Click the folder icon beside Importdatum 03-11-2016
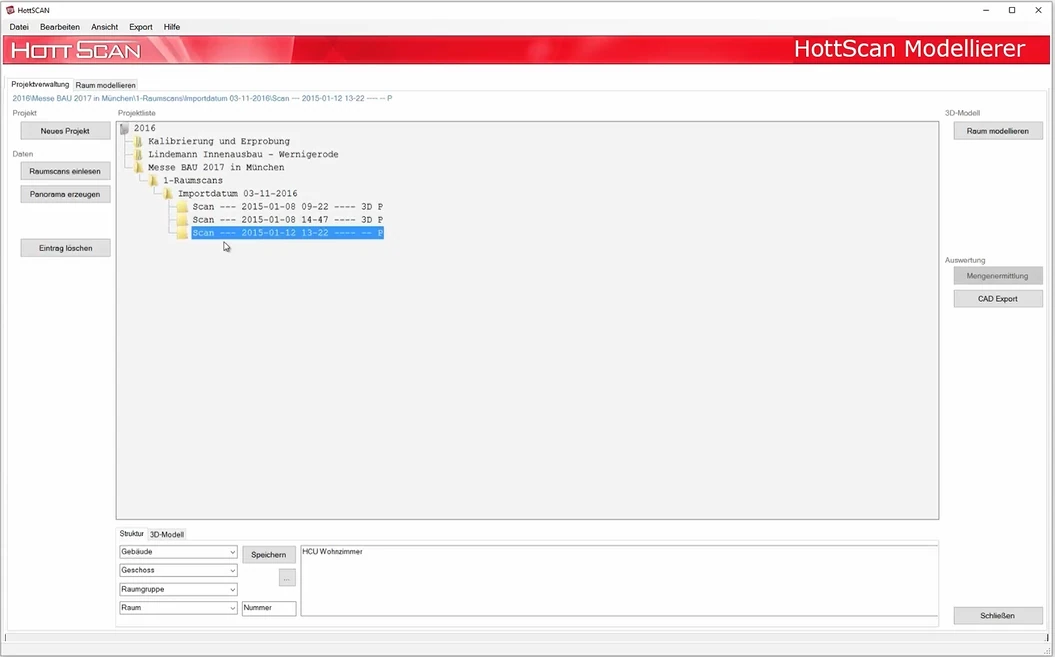The image size is (1055, 657). coord(168,194)
